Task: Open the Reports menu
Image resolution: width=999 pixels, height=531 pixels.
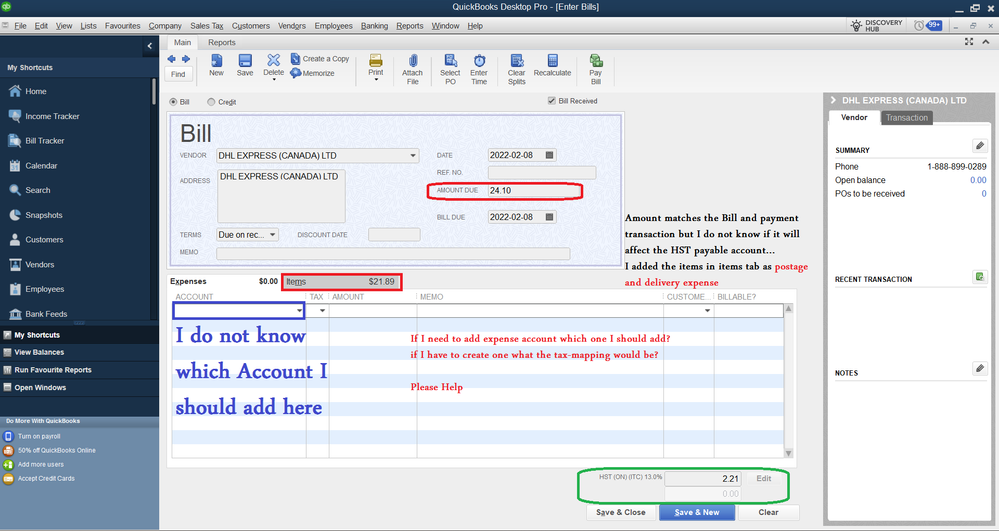Action: pos(410,26)
